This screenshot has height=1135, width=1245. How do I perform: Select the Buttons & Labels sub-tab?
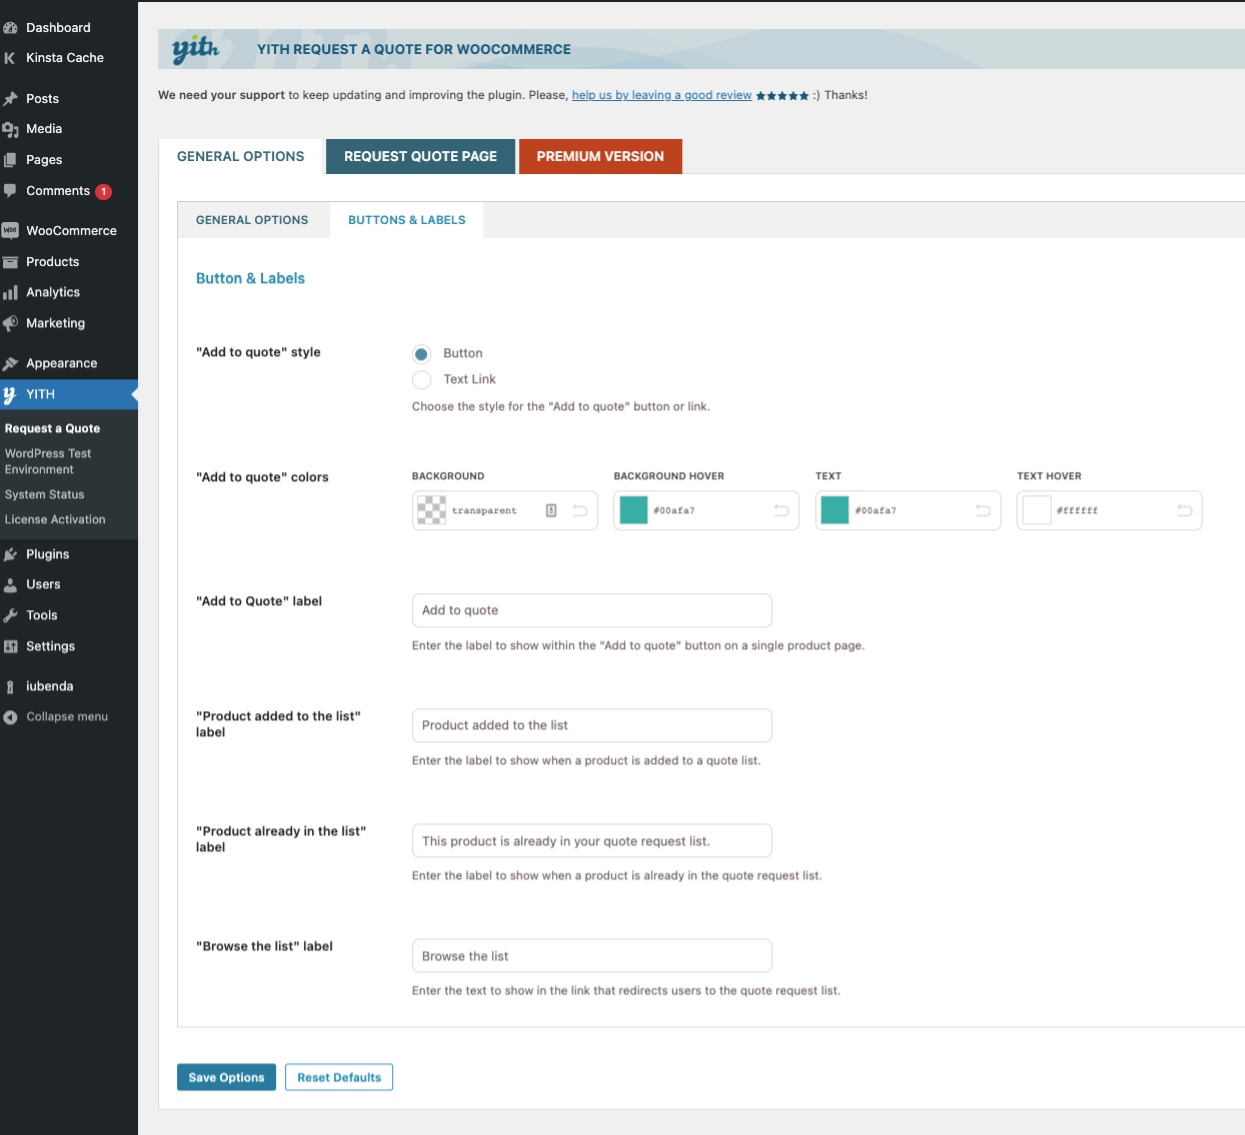click(407, 220)
